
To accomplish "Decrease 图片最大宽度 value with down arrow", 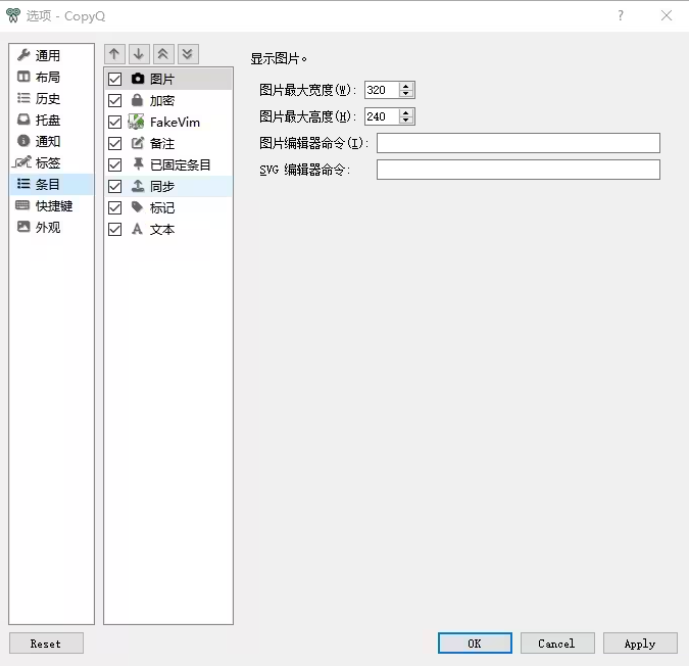I will coord(406,94).
